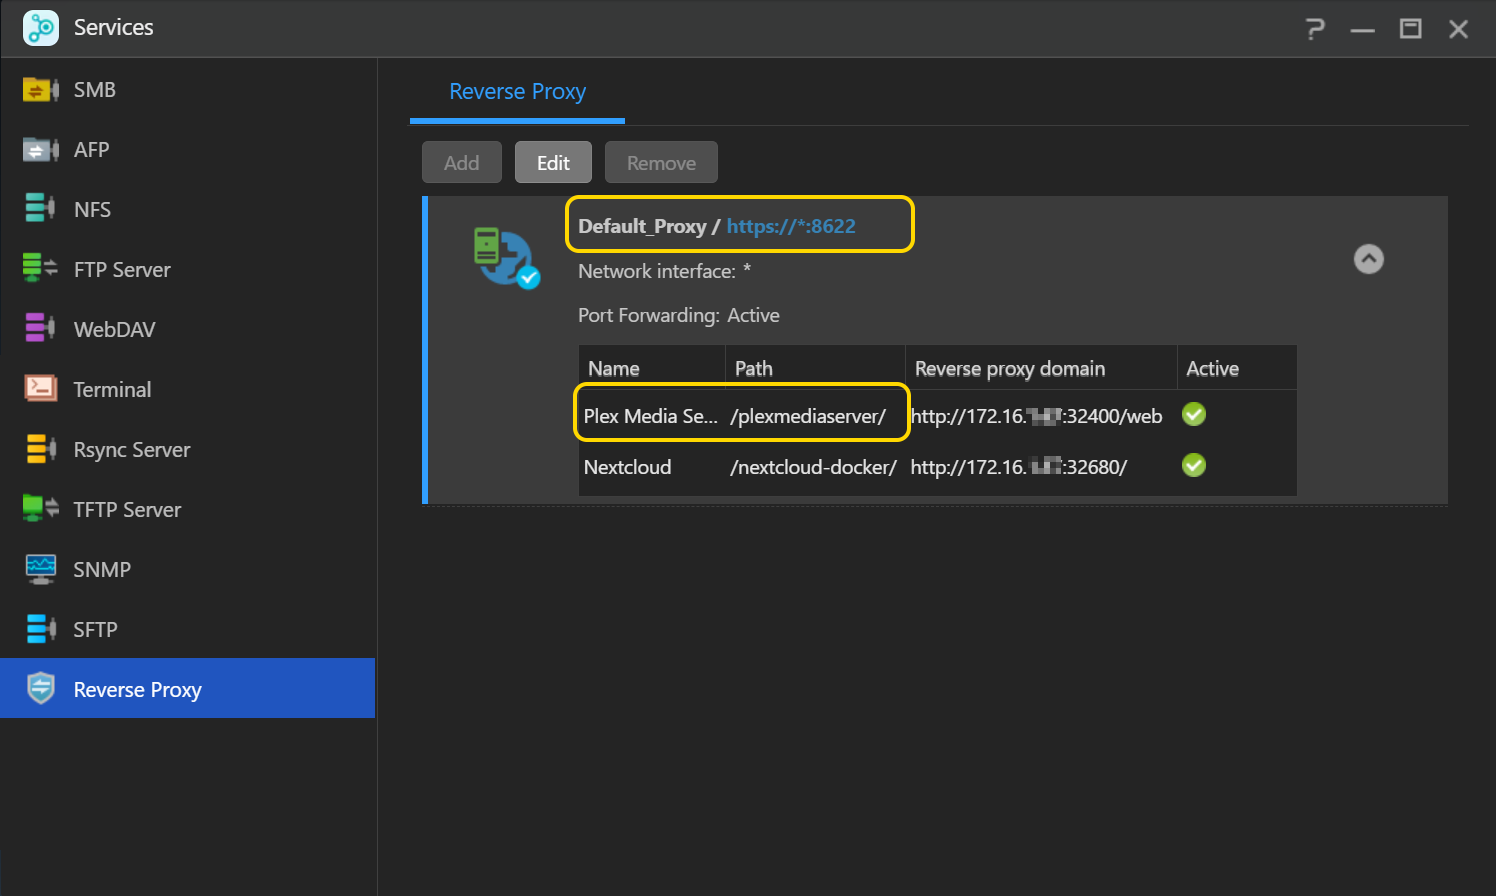Click the Default_Proxy server icon
This screenshot has height=896, width=1496.
coord(506,257)
